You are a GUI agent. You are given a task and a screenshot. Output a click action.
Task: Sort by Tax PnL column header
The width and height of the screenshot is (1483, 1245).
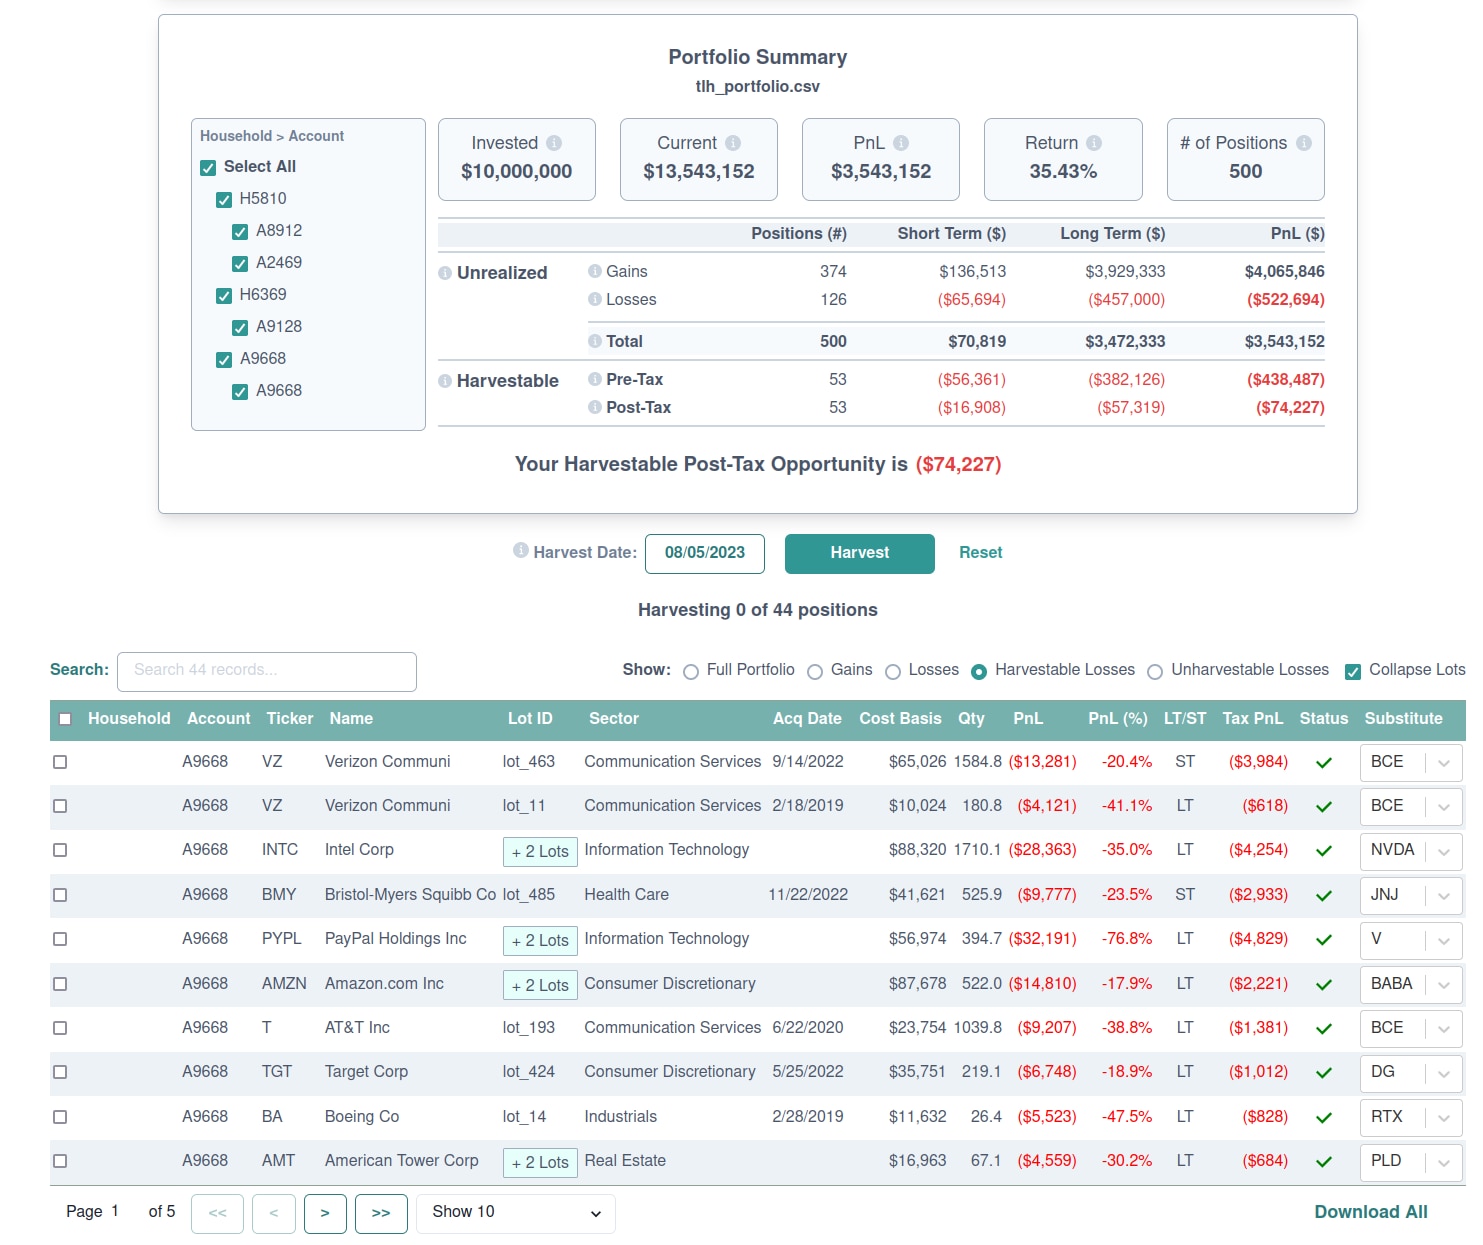1253,718
